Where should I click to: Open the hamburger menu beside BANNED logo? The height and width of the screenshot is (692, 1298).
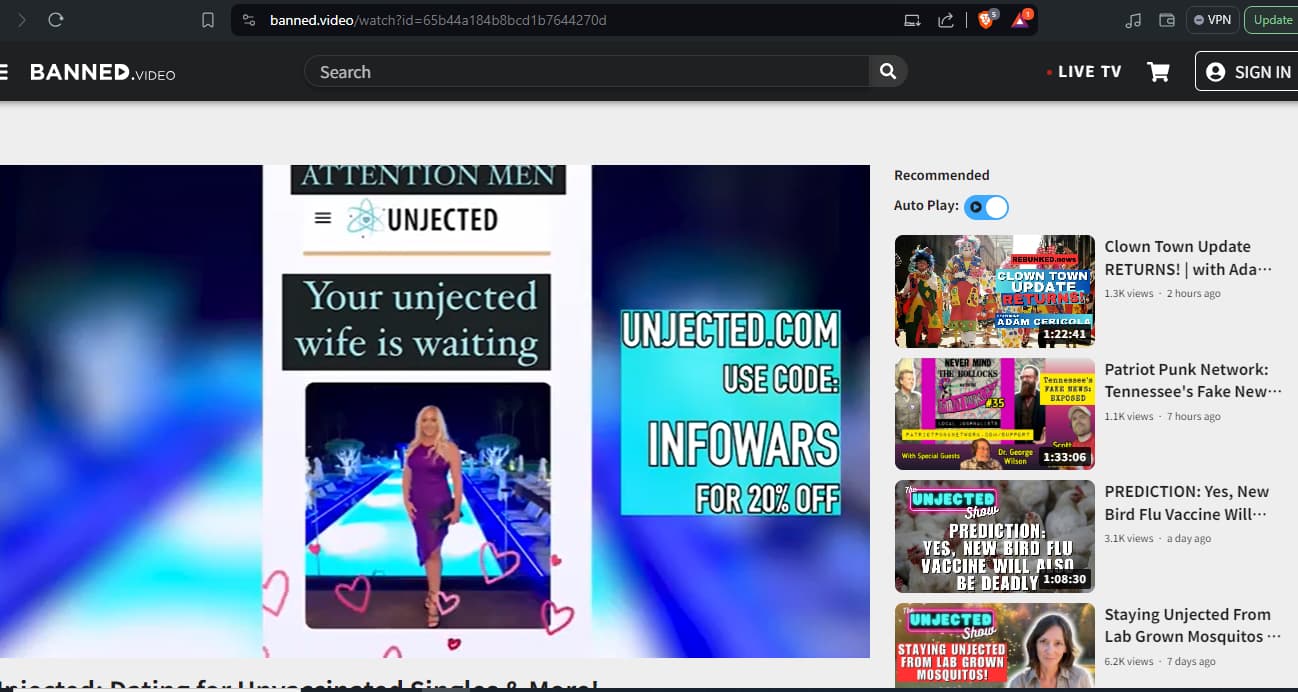click(x=4, y=72)
